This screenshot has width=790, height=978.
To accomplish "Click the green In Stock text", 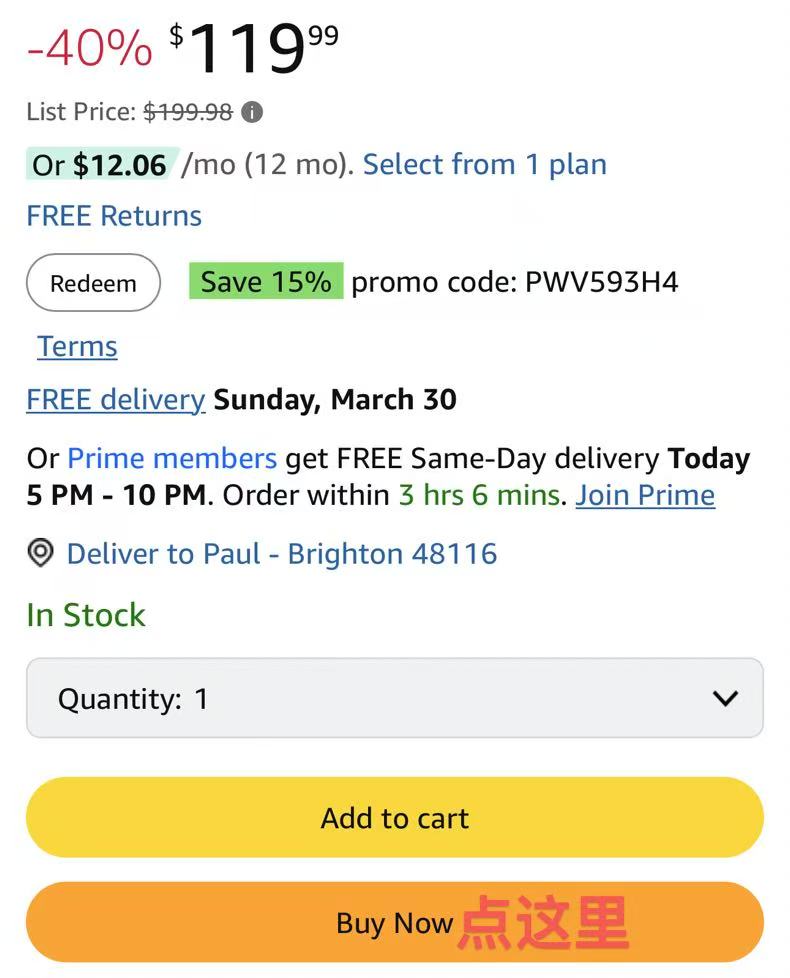I will (86, 615).
